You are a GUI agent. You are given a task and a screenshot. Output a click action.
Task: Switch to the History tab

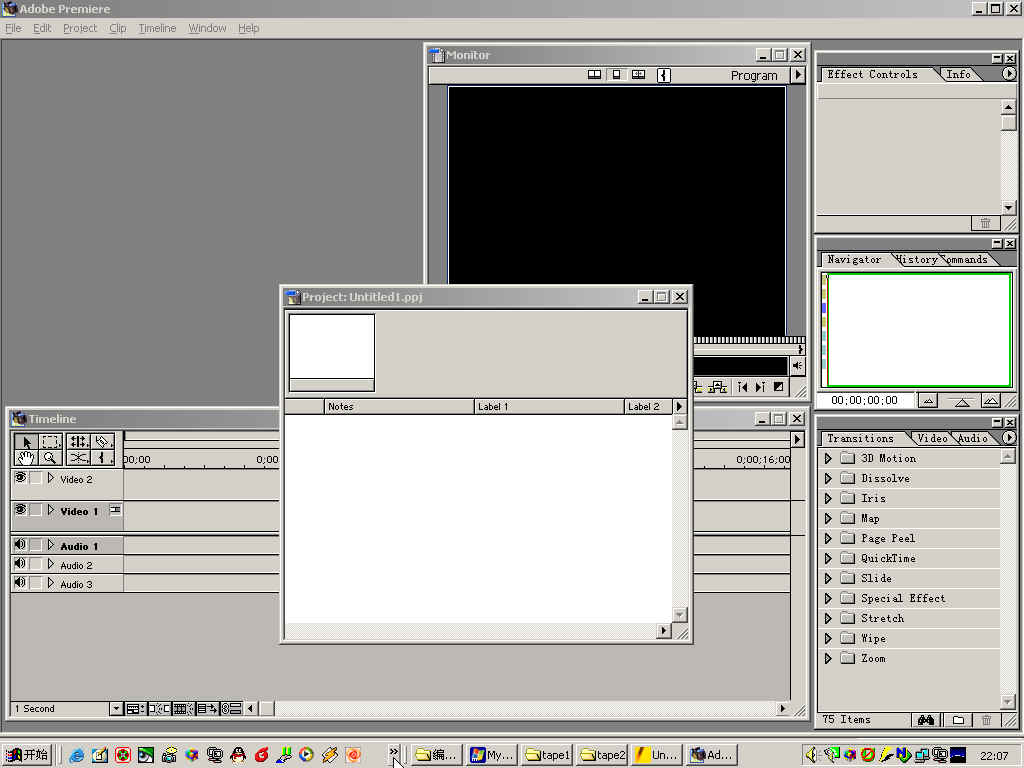pos(917,259)
